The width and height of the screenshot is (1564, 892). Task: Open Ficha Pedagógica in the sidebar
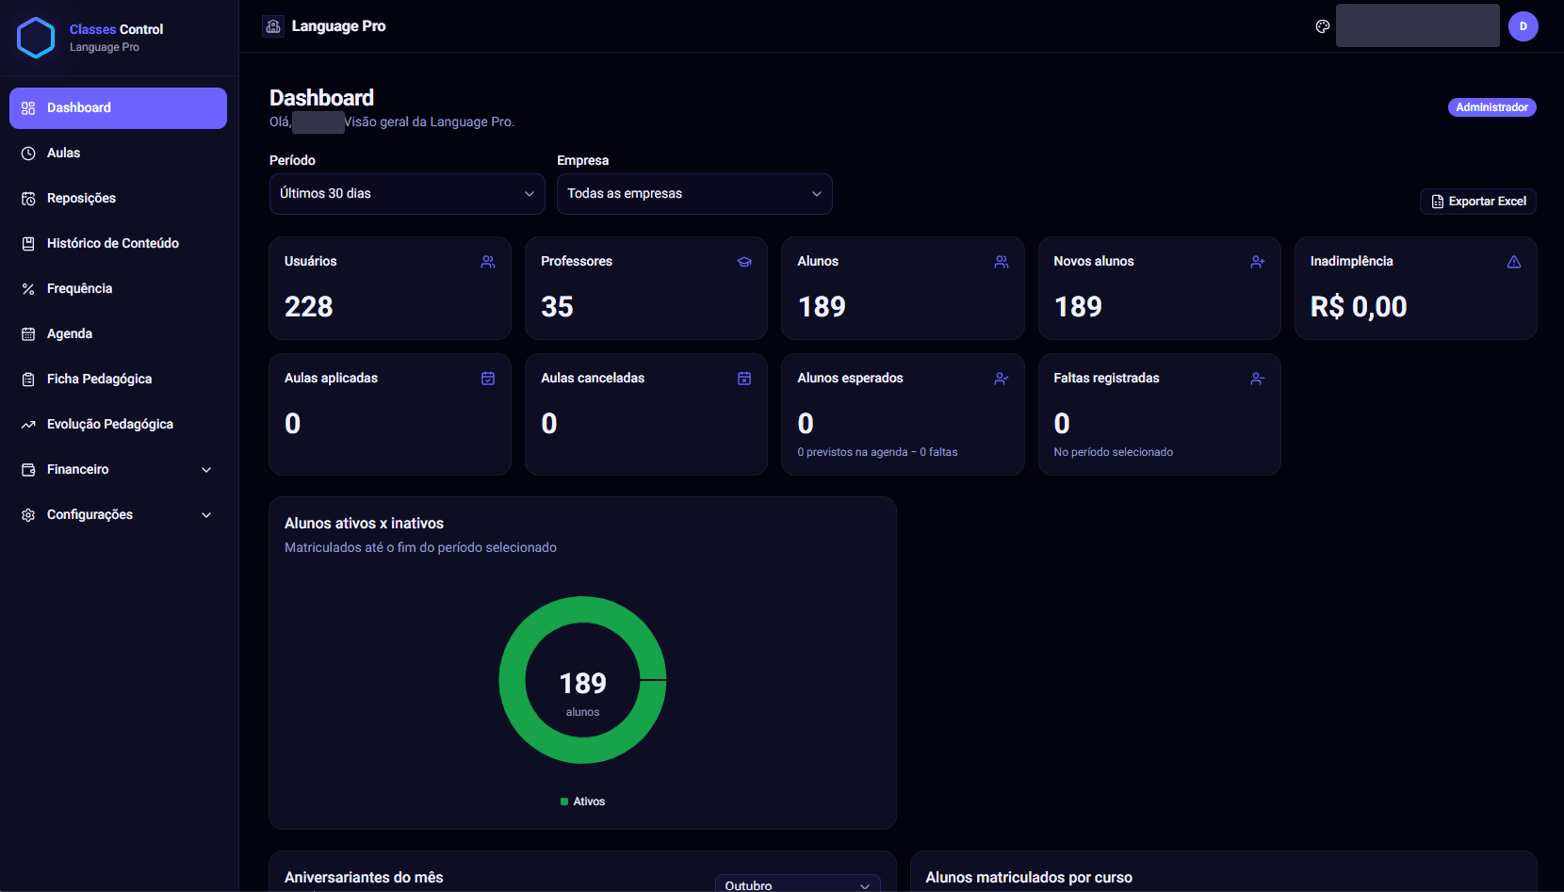click(118, 379)
